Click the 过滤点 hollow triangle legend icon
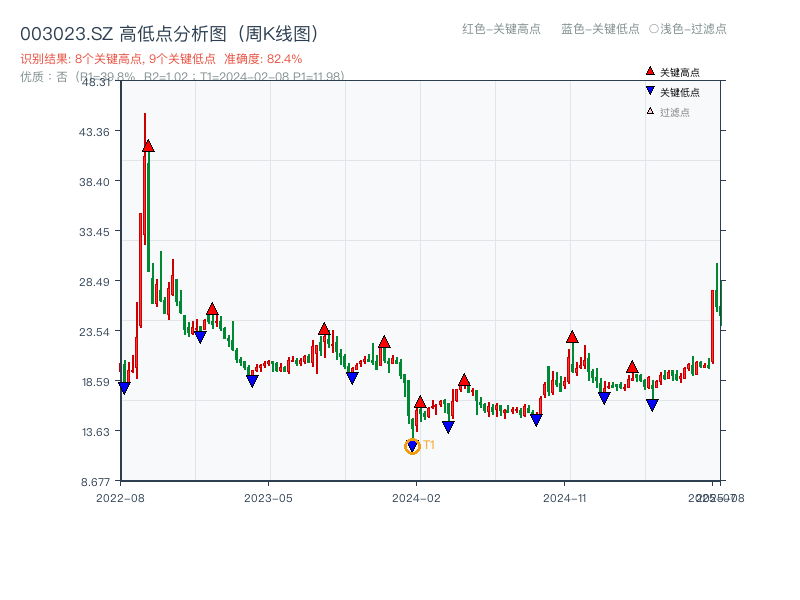The width and height of the screenshot is (800, 600). [x=648, y=109]
